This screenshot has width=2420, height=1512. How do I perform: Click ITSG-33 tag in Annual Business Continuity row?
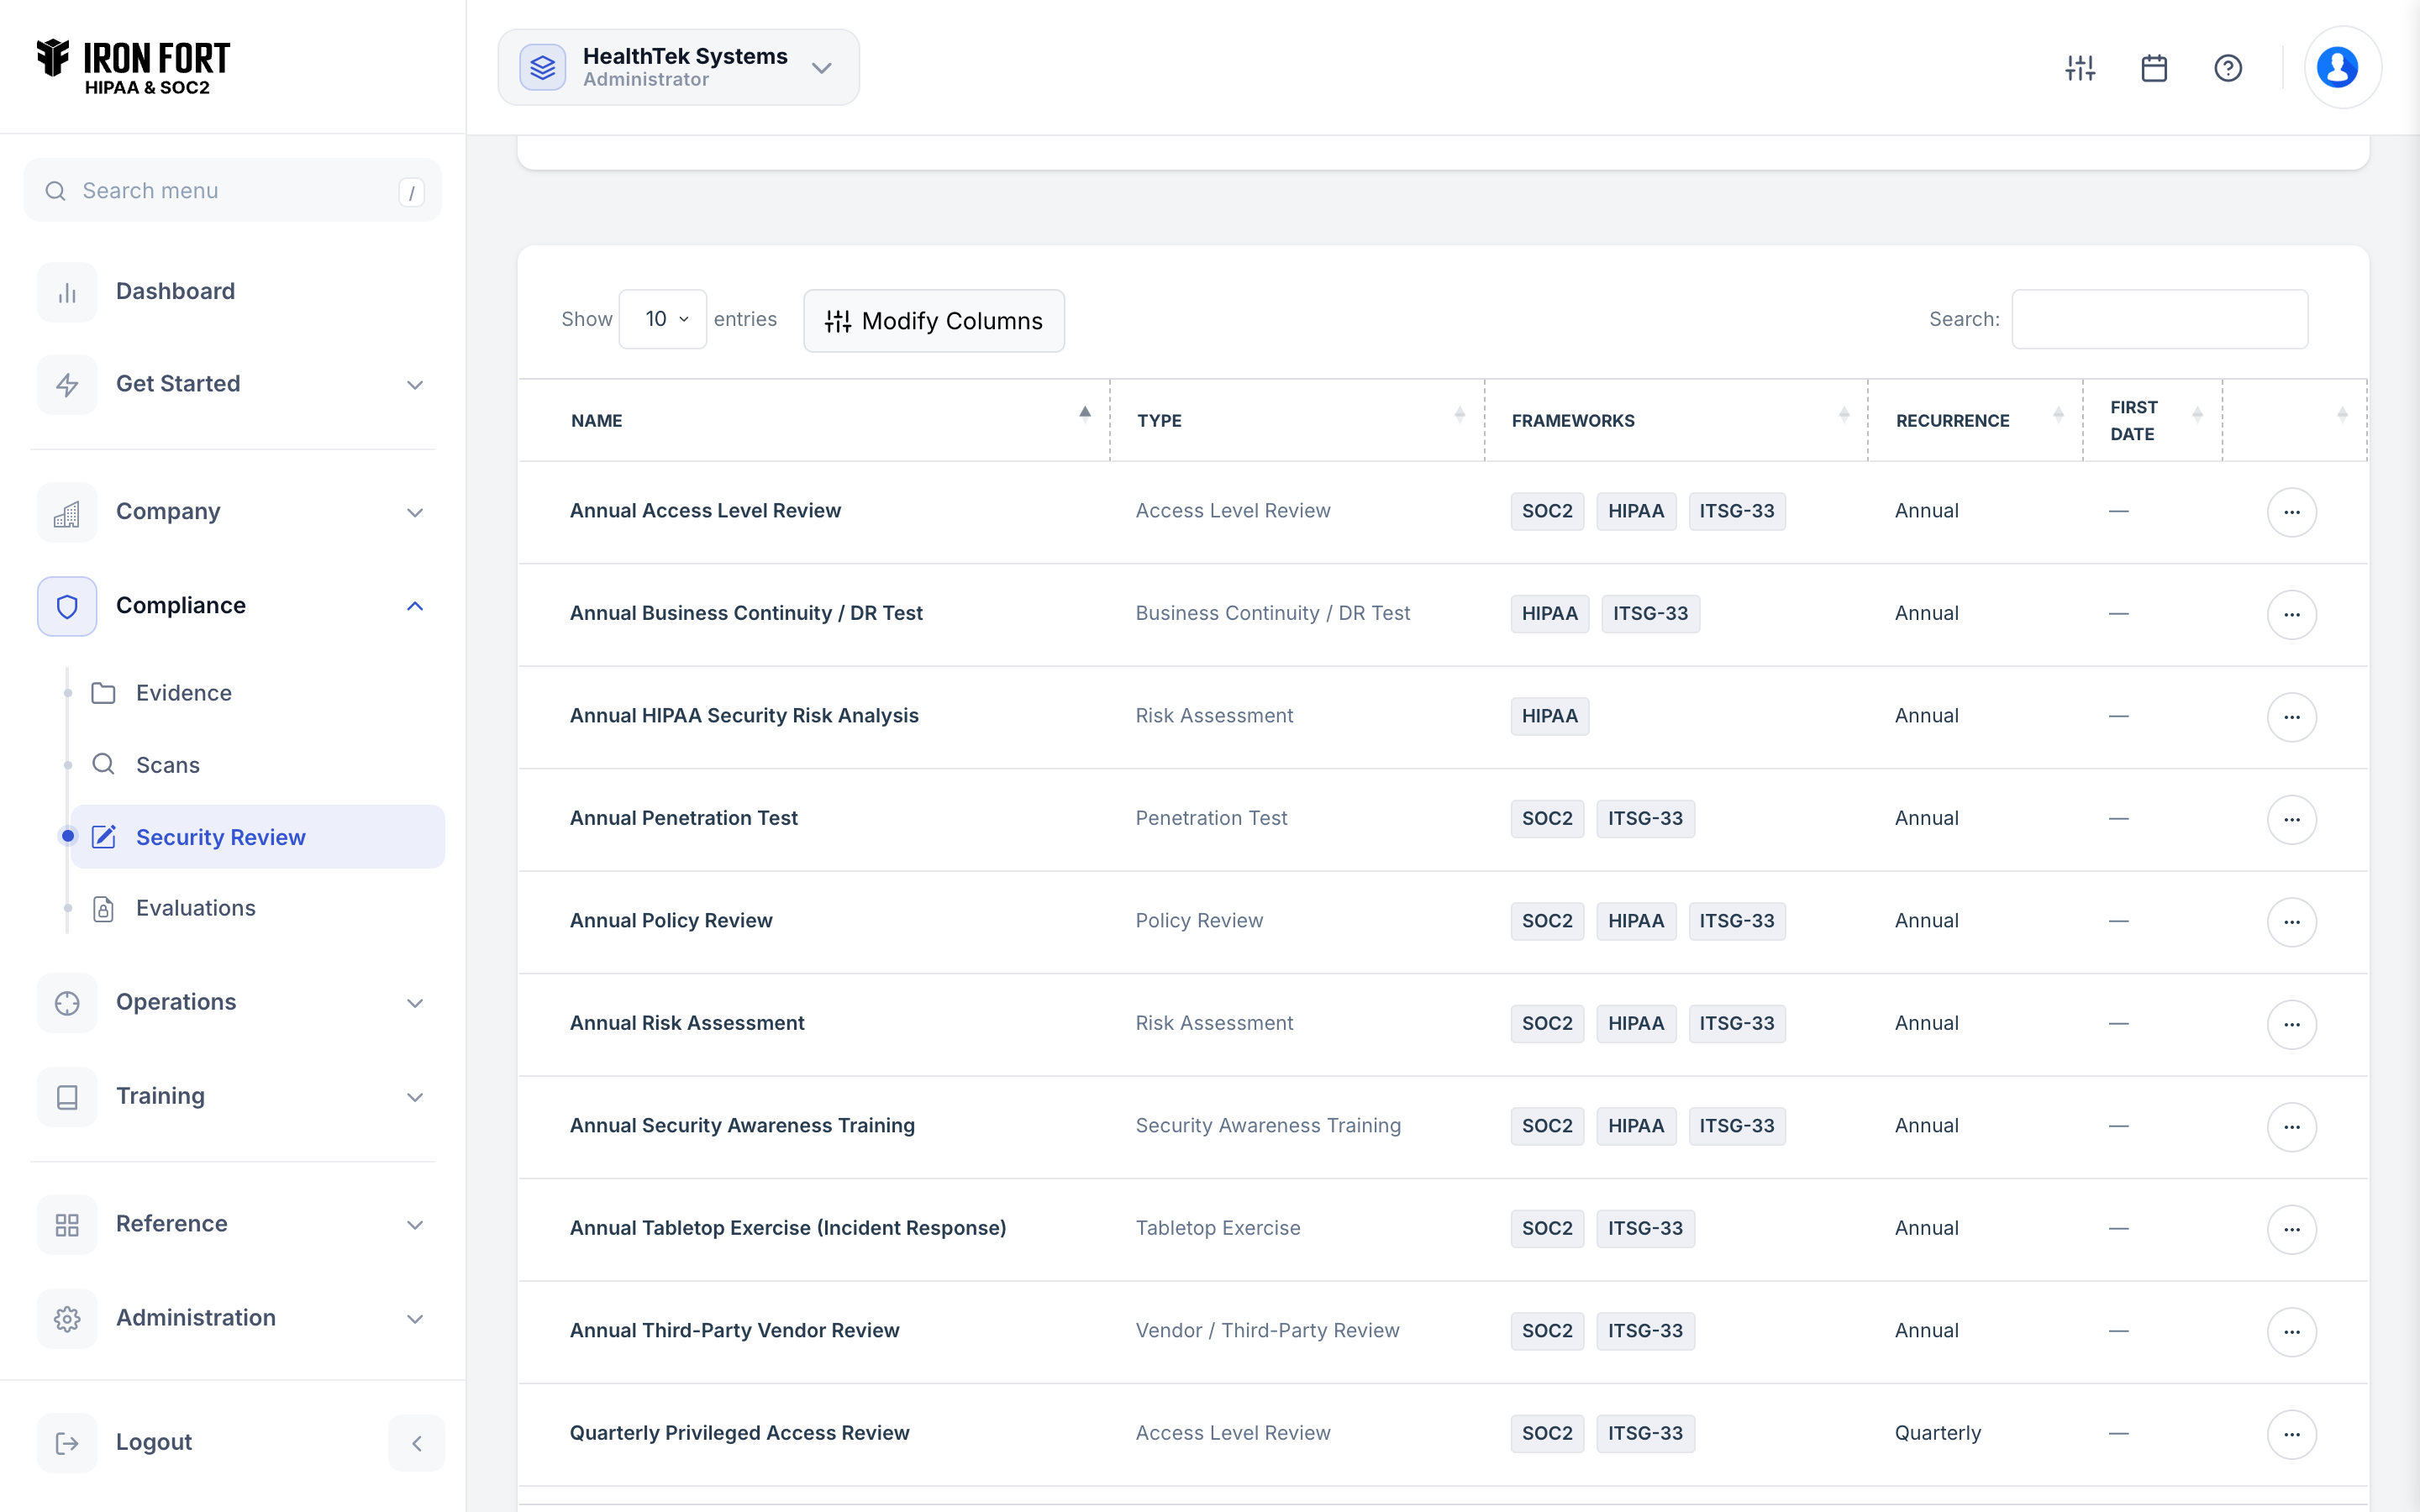pos(1650,613)
